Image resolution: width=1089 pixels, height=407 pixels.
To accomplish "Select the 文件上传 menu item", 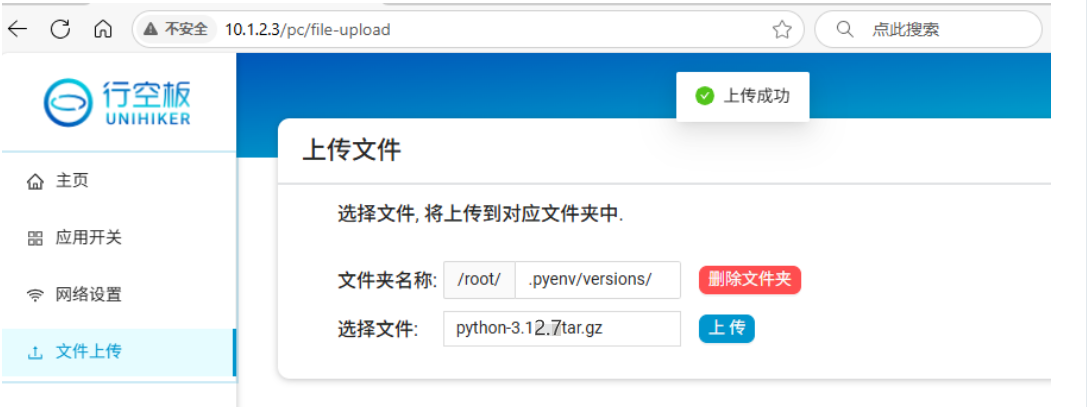I will pos(117,352).
